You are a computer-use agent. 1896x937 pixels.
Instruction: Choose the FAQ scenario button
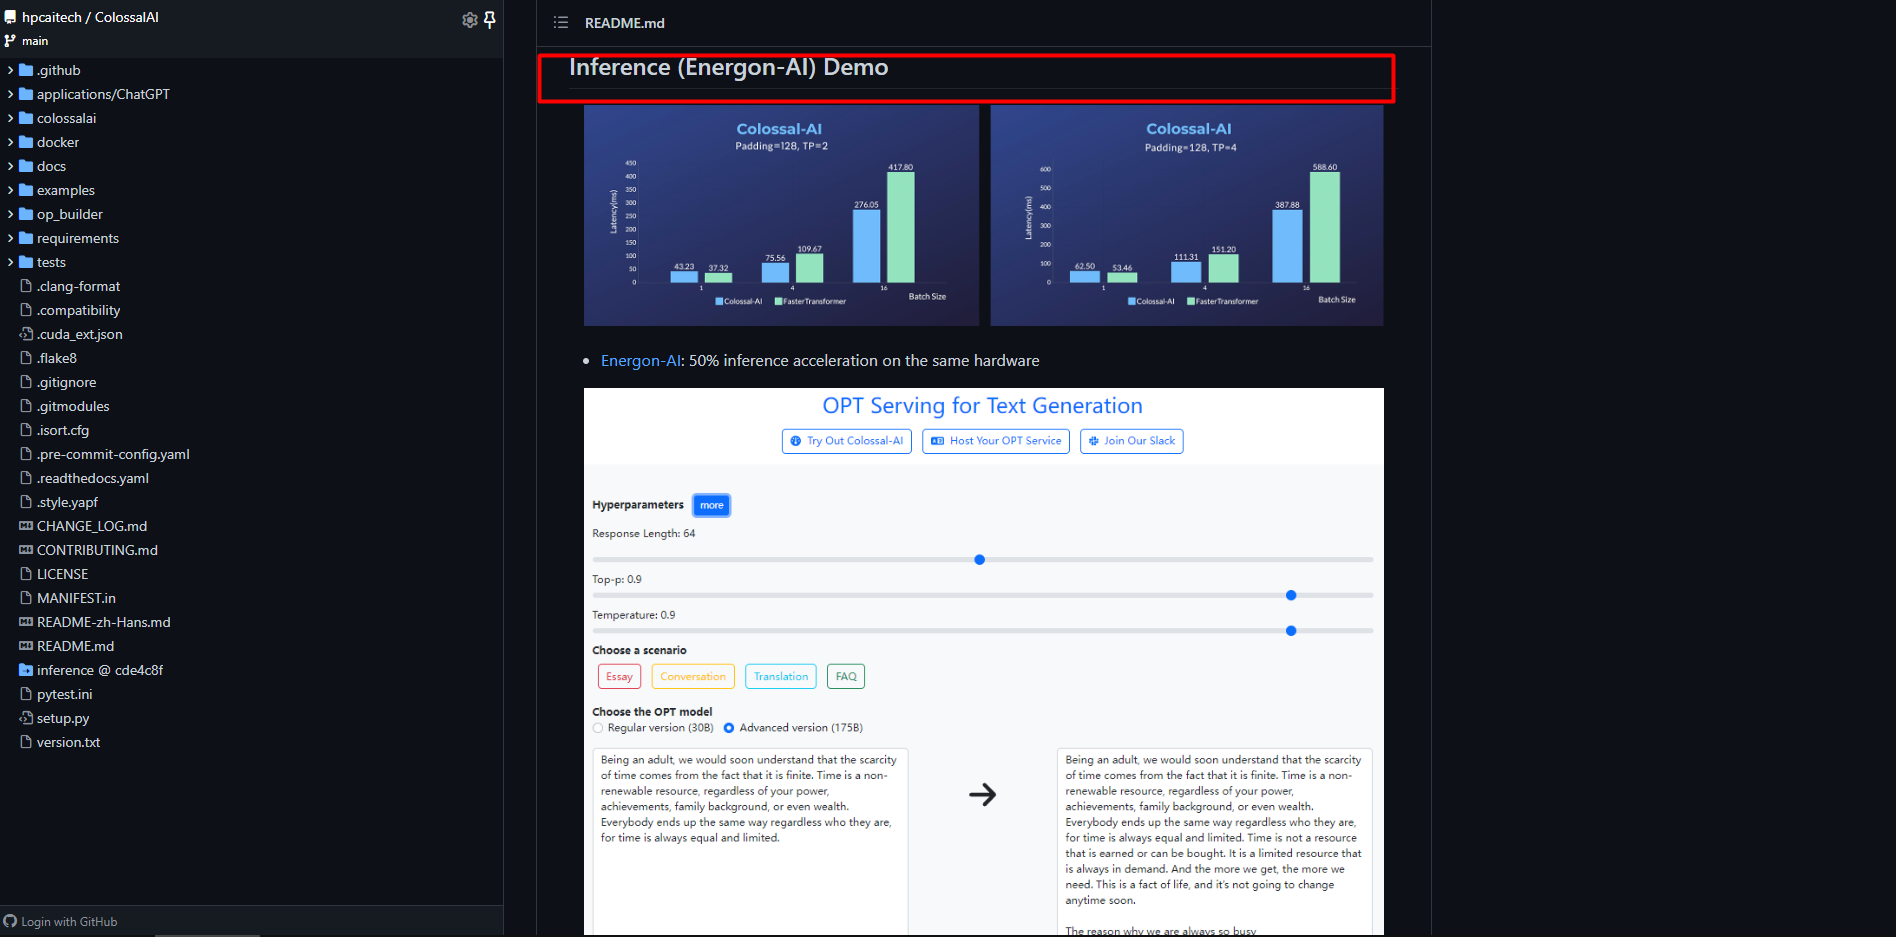pyautogui.click(x=846, y=677)
